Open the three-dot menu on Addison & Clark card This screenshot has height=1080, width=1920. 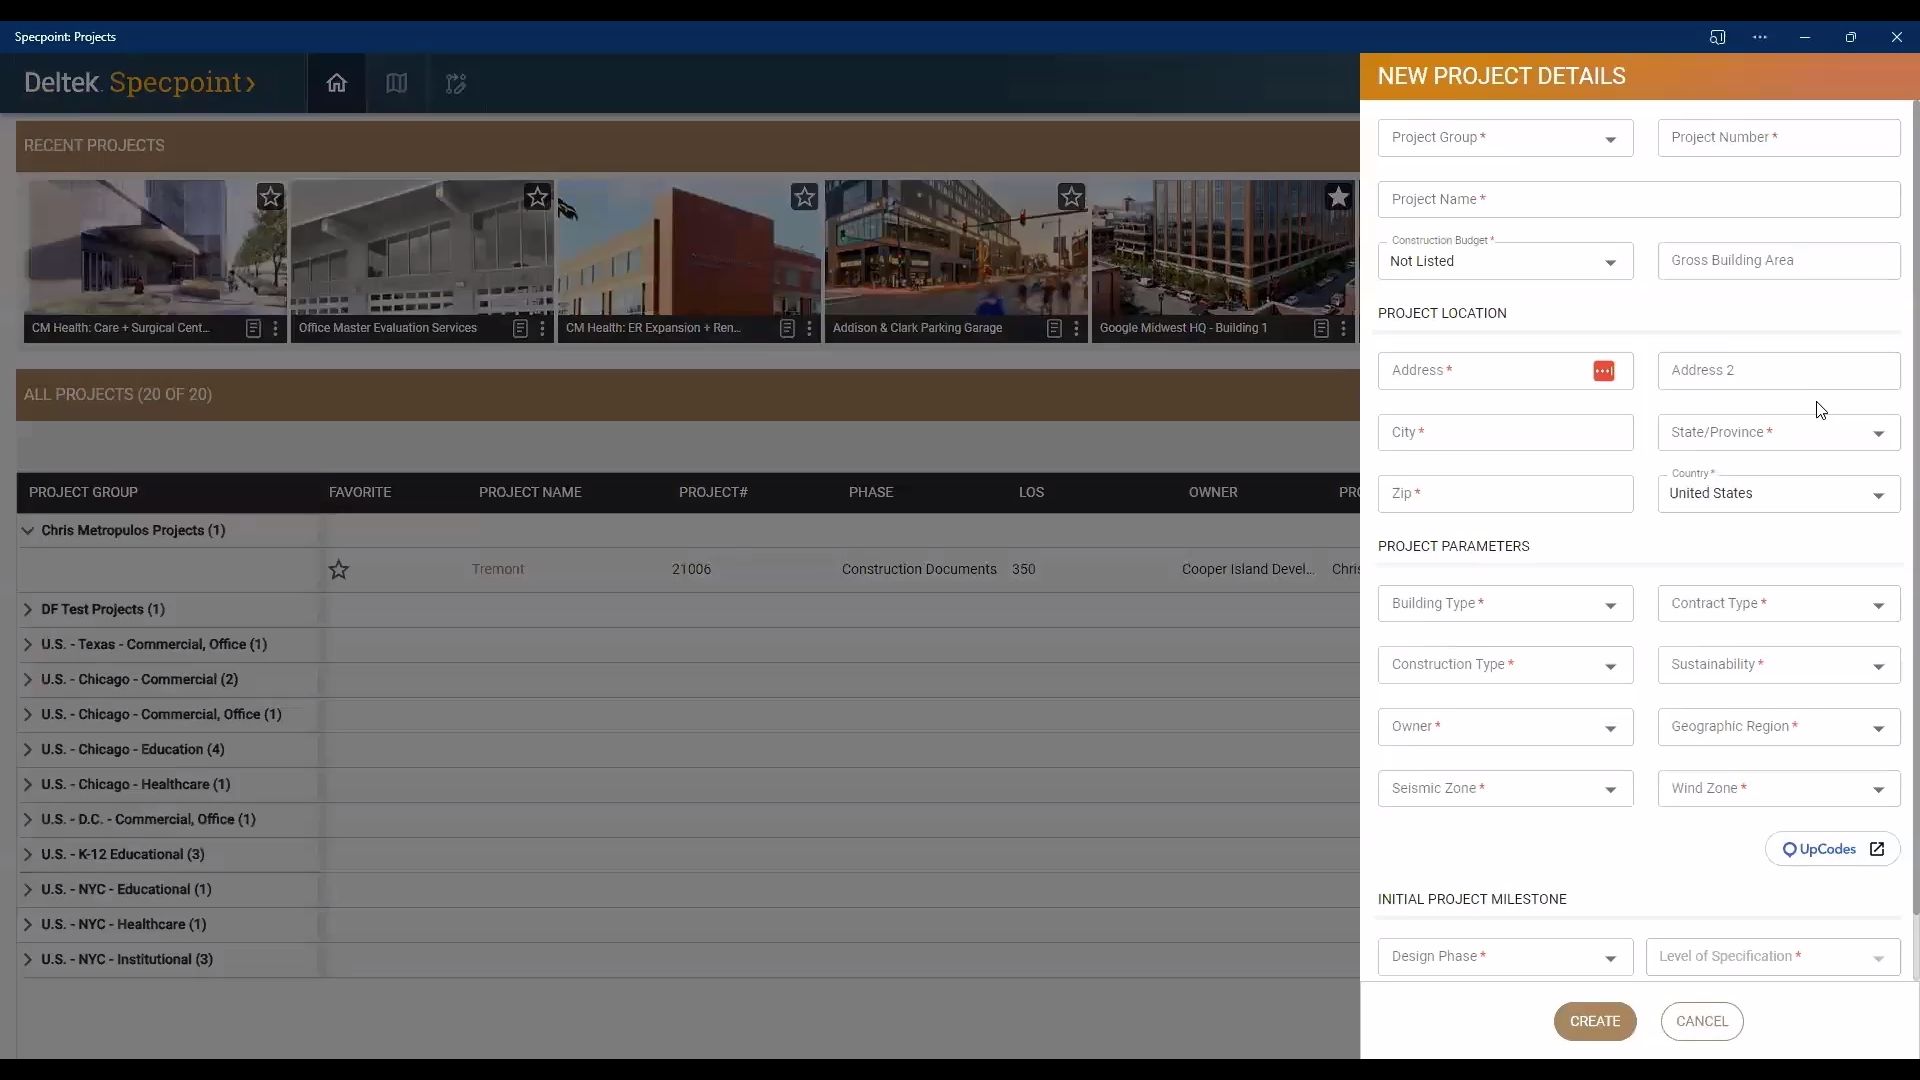pos(1076,328)
